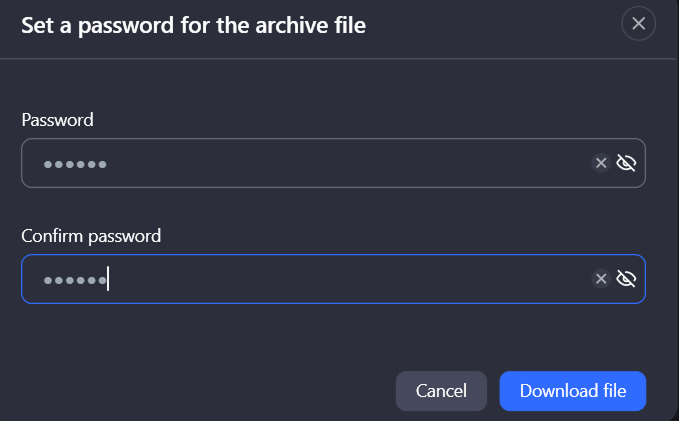Tap the crossed-eye icon in Password row

point(627,163)
